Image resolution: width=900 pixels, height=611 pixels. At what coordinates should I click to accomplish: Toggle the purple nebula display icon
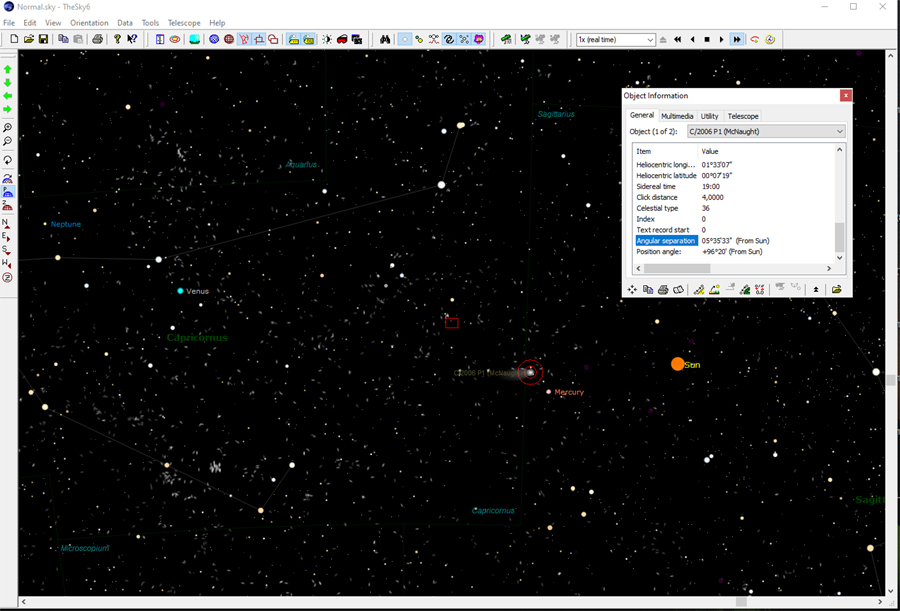click(x=479, y=40)
